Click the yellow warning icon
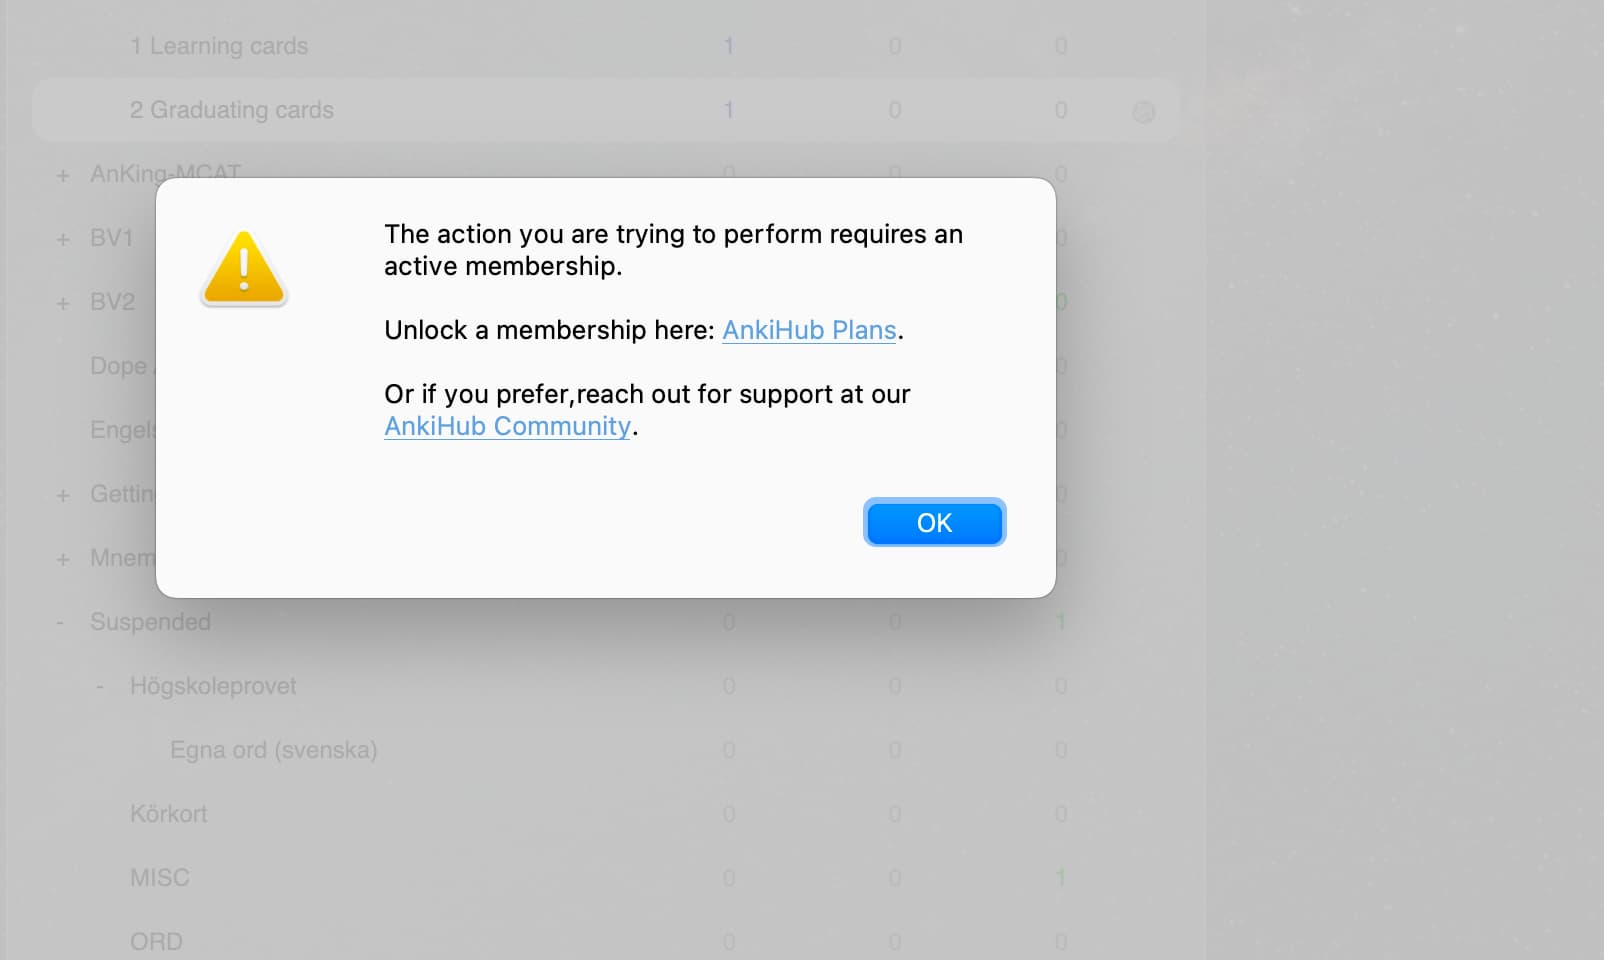 pos(244,268)
